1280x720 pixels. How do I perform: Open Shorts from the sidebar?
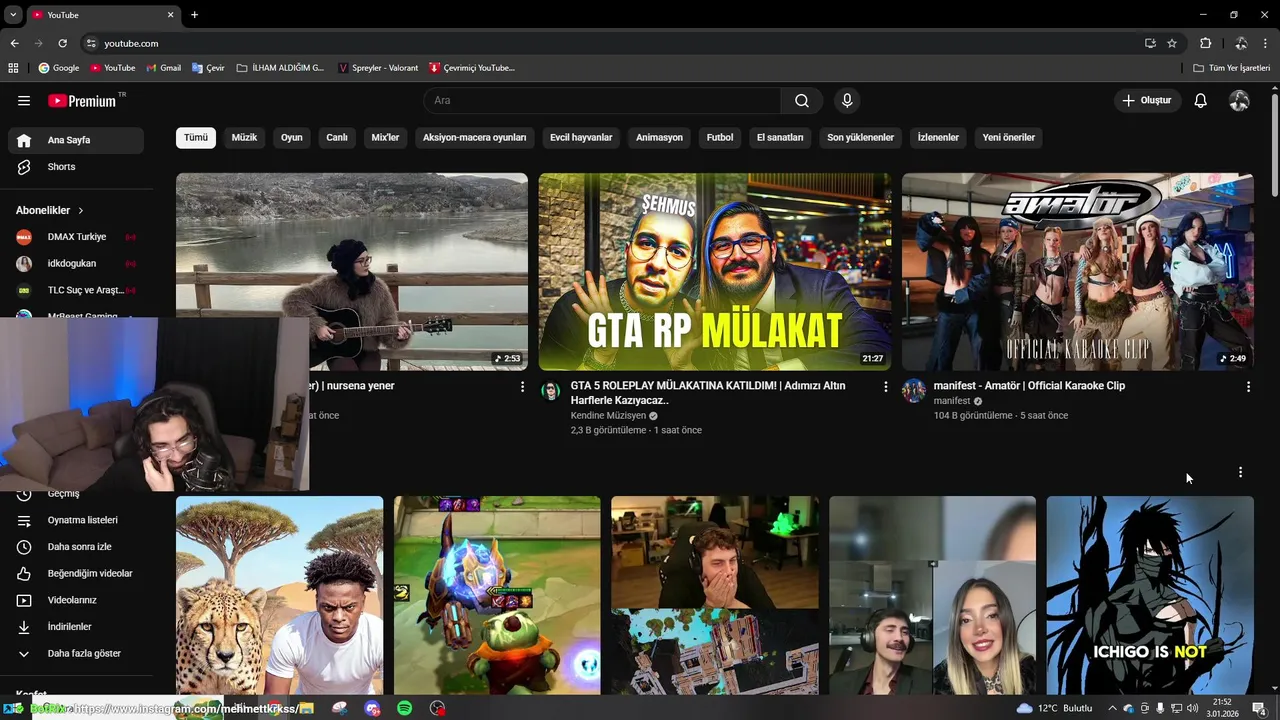(x=76, y=167)
